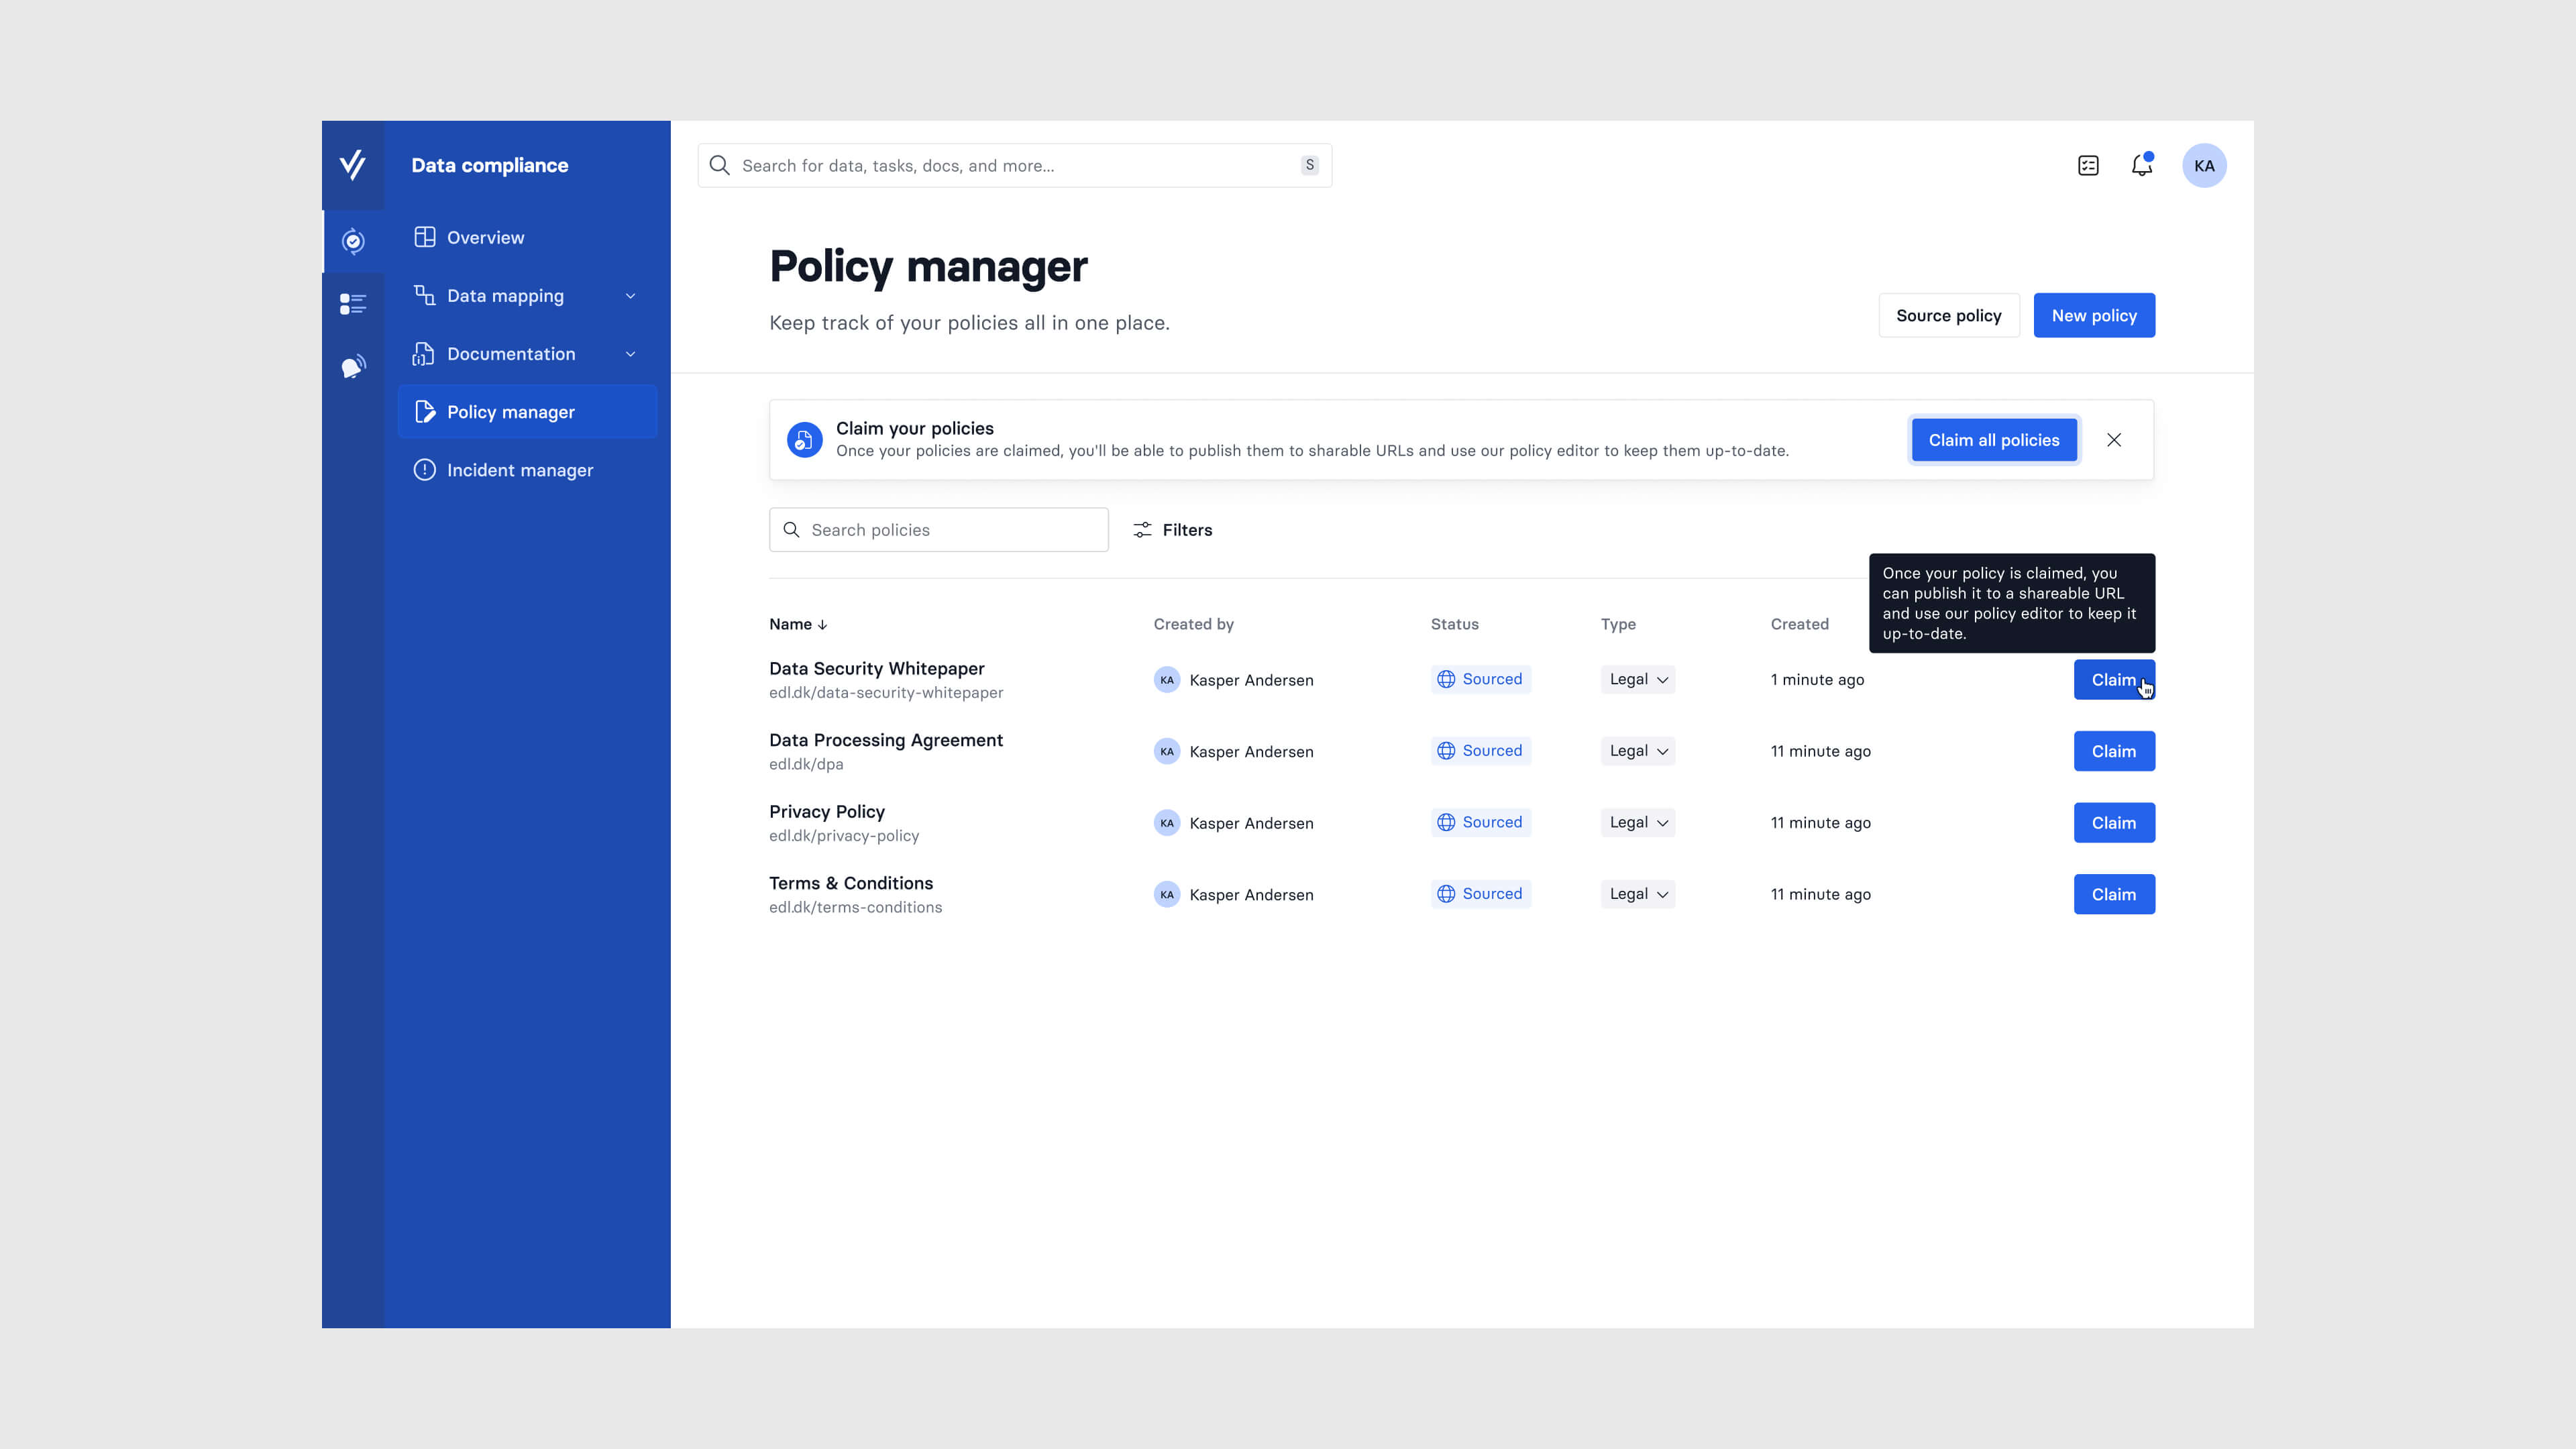Sort policies by Name column

coord(797,624)
